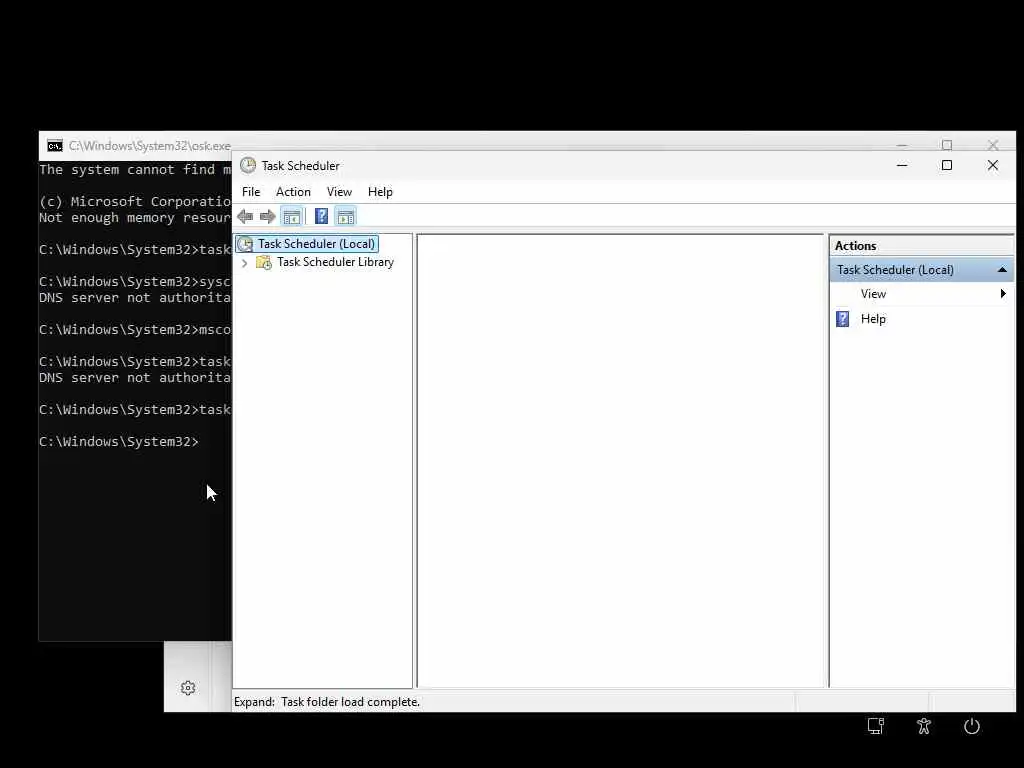1024x768 pixels.
Task: Open the View submenu in Actions pane
Action: point(921,294)
